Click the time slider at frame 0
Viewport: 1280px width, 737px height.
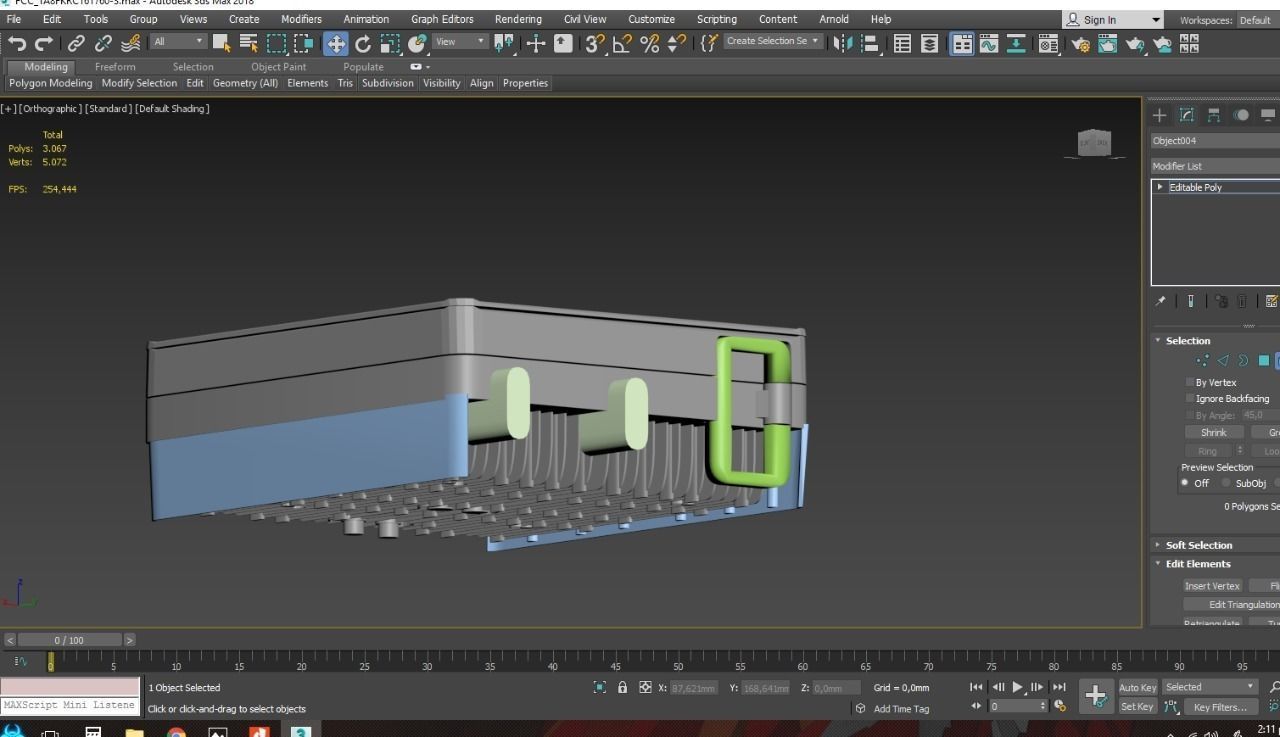[51, 660]
